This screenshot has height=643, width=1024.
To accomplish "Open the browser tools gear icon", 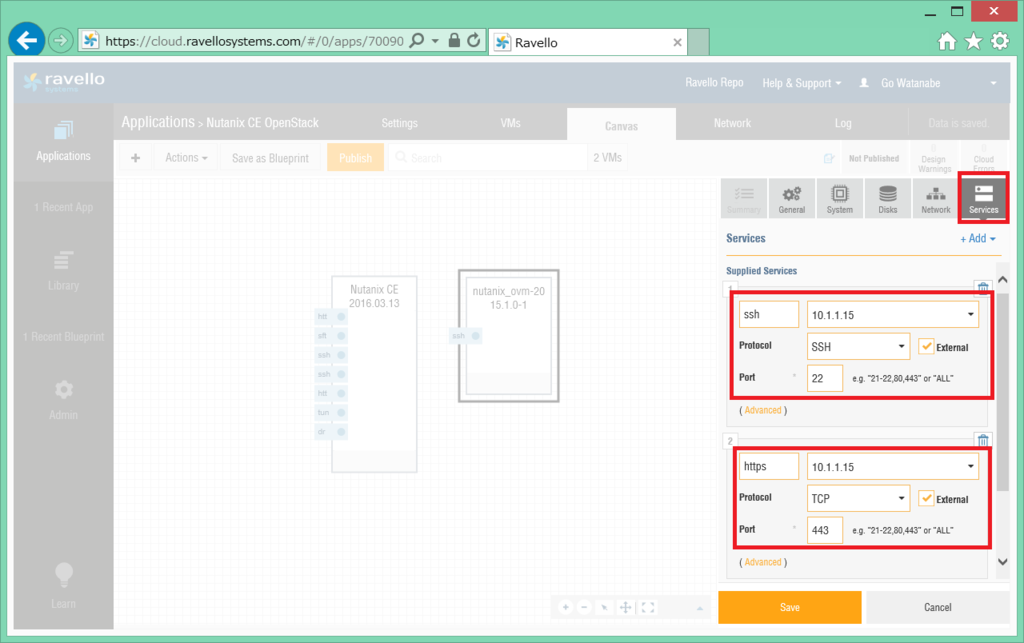I will click(1000, 42).
